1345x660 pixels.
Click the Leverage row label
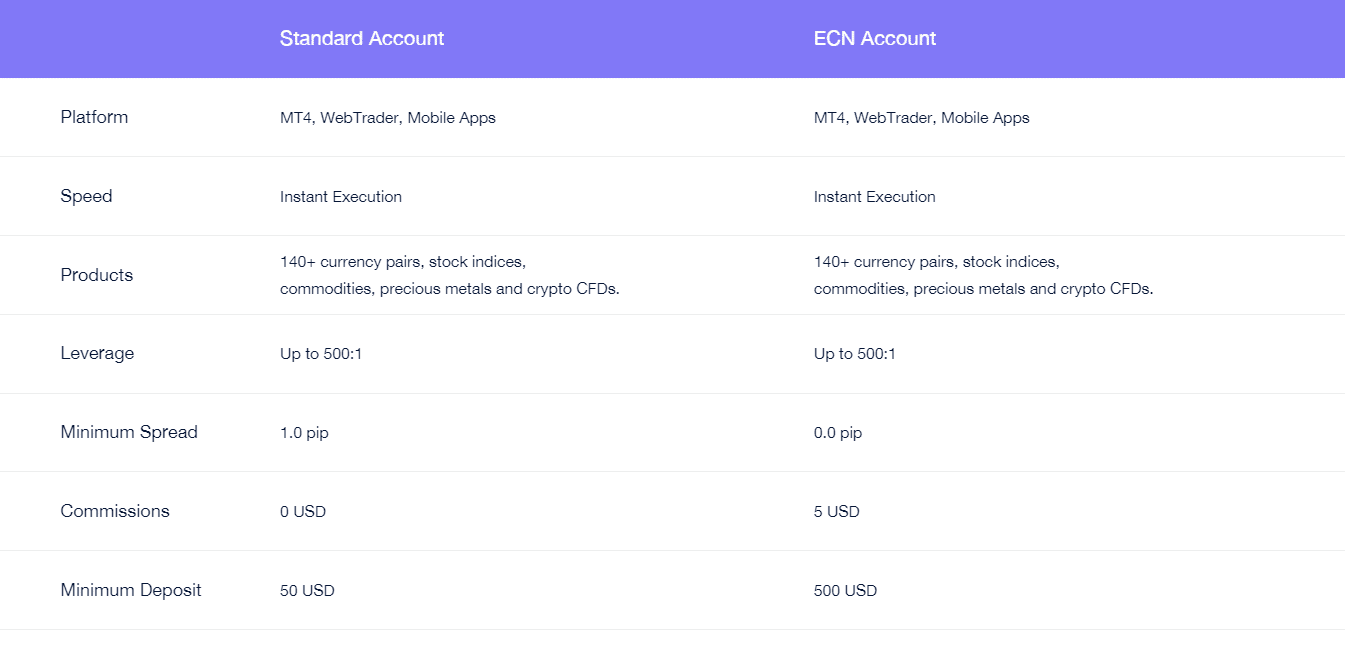[97, 353]
